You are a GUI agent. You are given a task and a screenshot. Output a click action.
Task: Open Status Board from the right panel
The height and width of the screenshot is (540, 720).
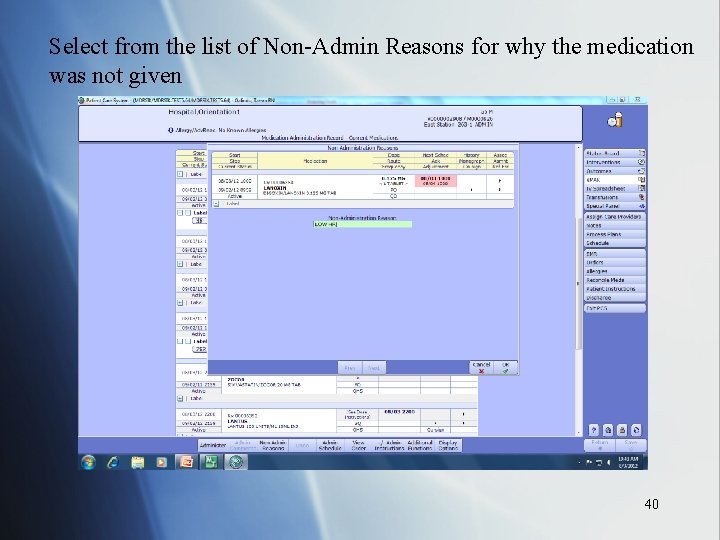tap(615, 153)
